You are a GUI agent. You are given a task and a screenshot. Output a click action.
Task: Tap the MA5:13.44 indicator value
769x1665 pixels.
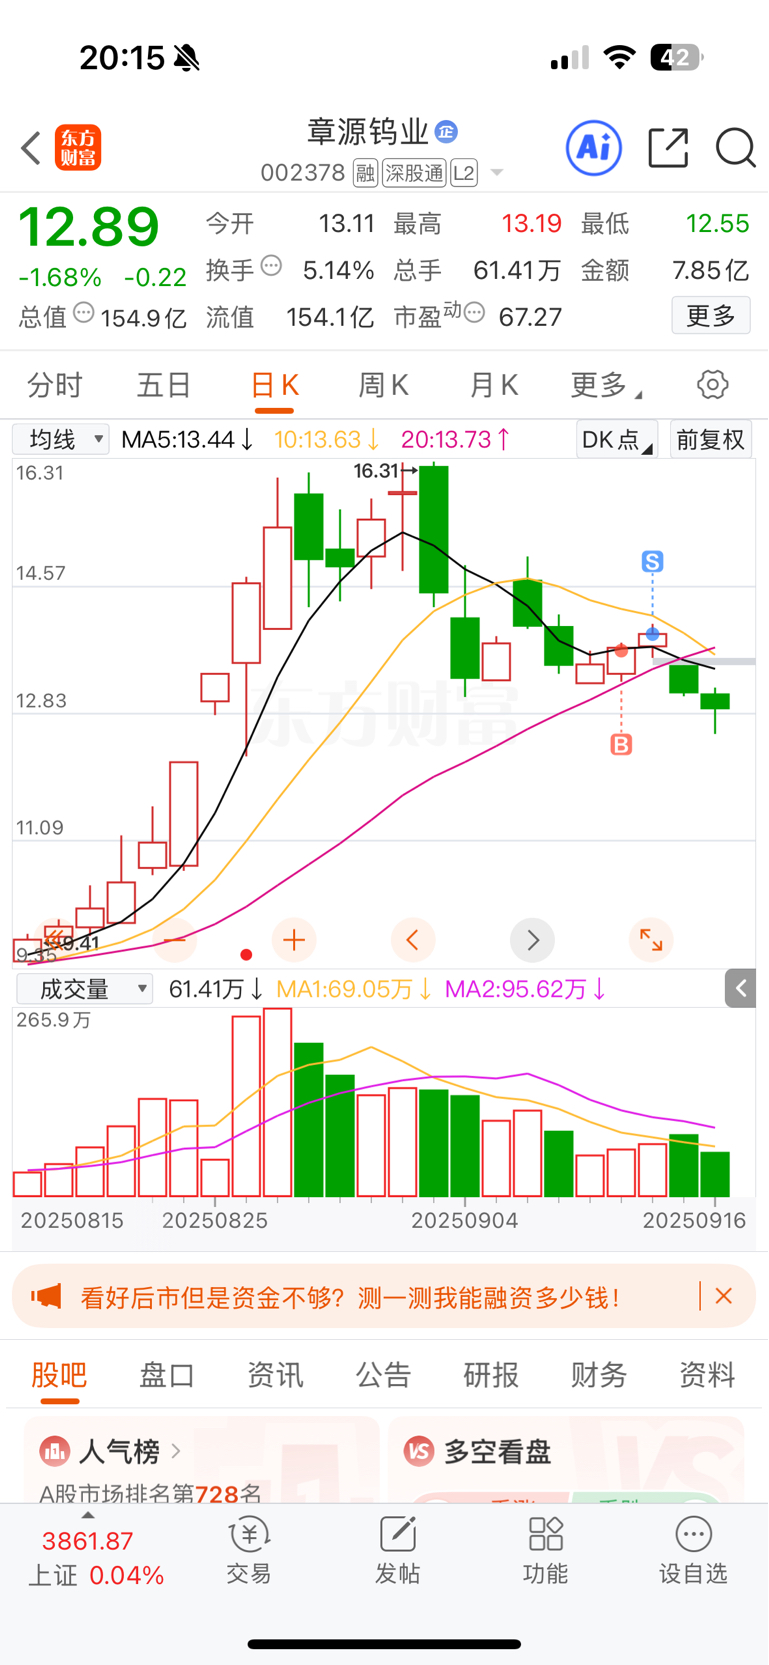[187, 439]
